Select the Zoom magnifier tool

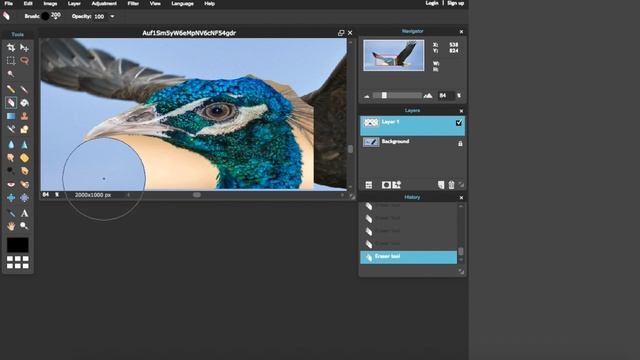(24, 226)
